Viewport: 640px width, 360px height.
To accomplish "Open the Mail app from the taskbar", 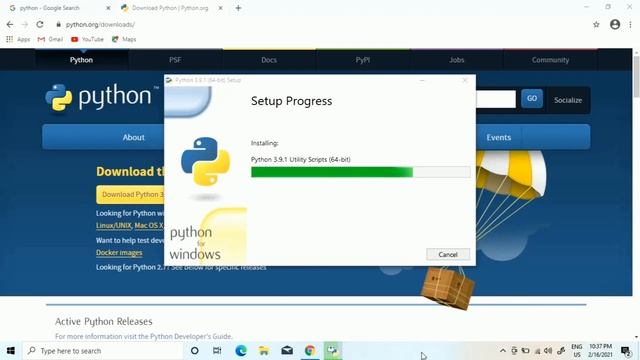I will [287, 351].
